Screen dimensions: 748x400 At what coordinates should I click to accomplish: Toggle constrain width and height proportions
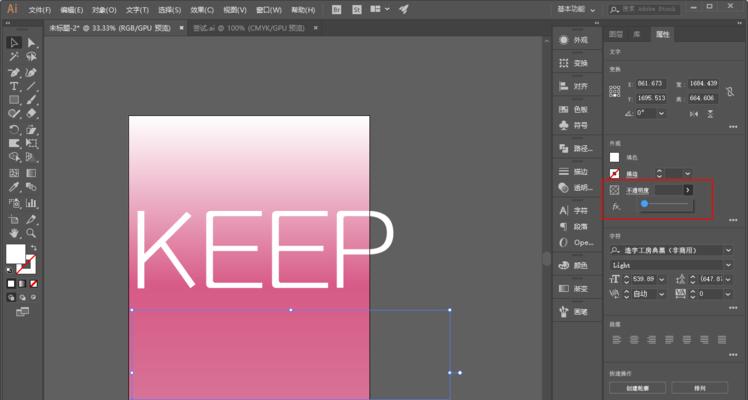pos(730,91)
